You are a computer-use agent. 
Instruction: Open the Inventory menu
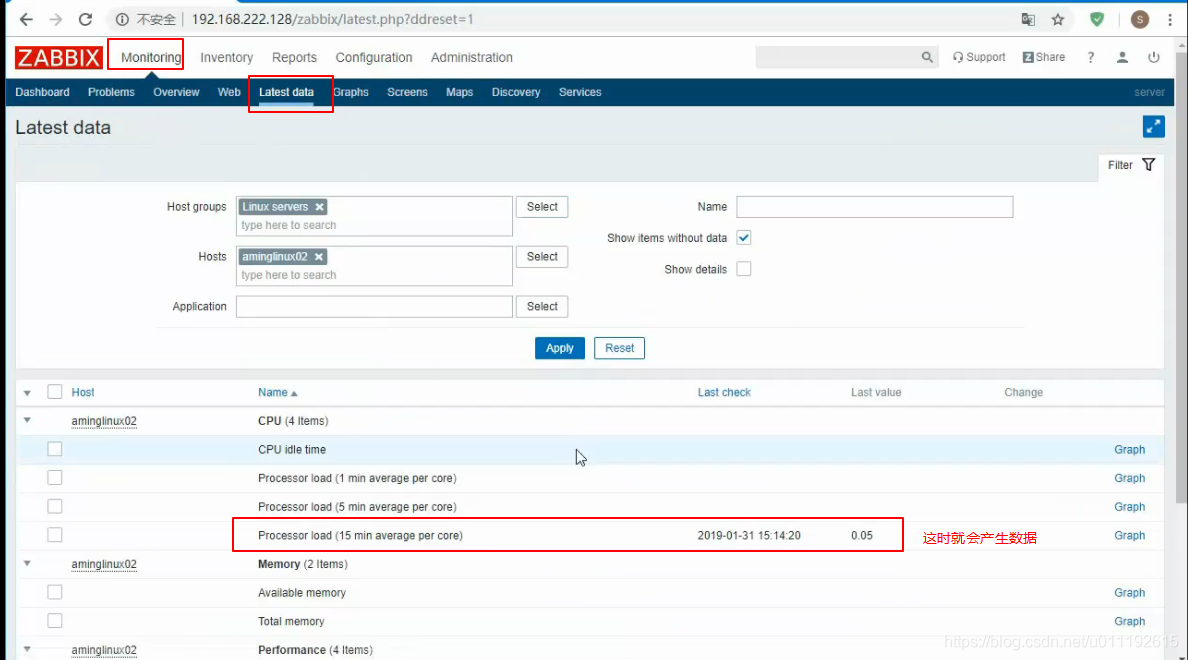[227, 58]
